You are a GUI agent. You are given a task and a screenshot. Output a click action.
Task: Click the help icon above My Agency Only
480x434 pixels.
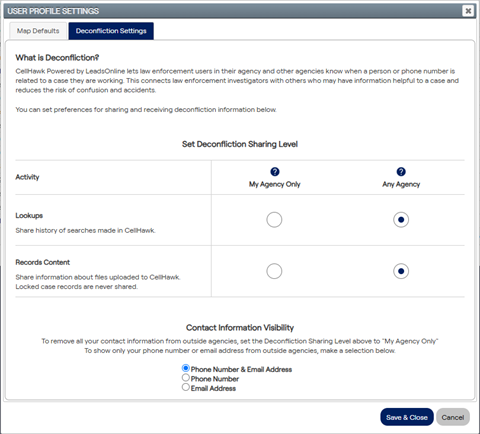point(275,172)
